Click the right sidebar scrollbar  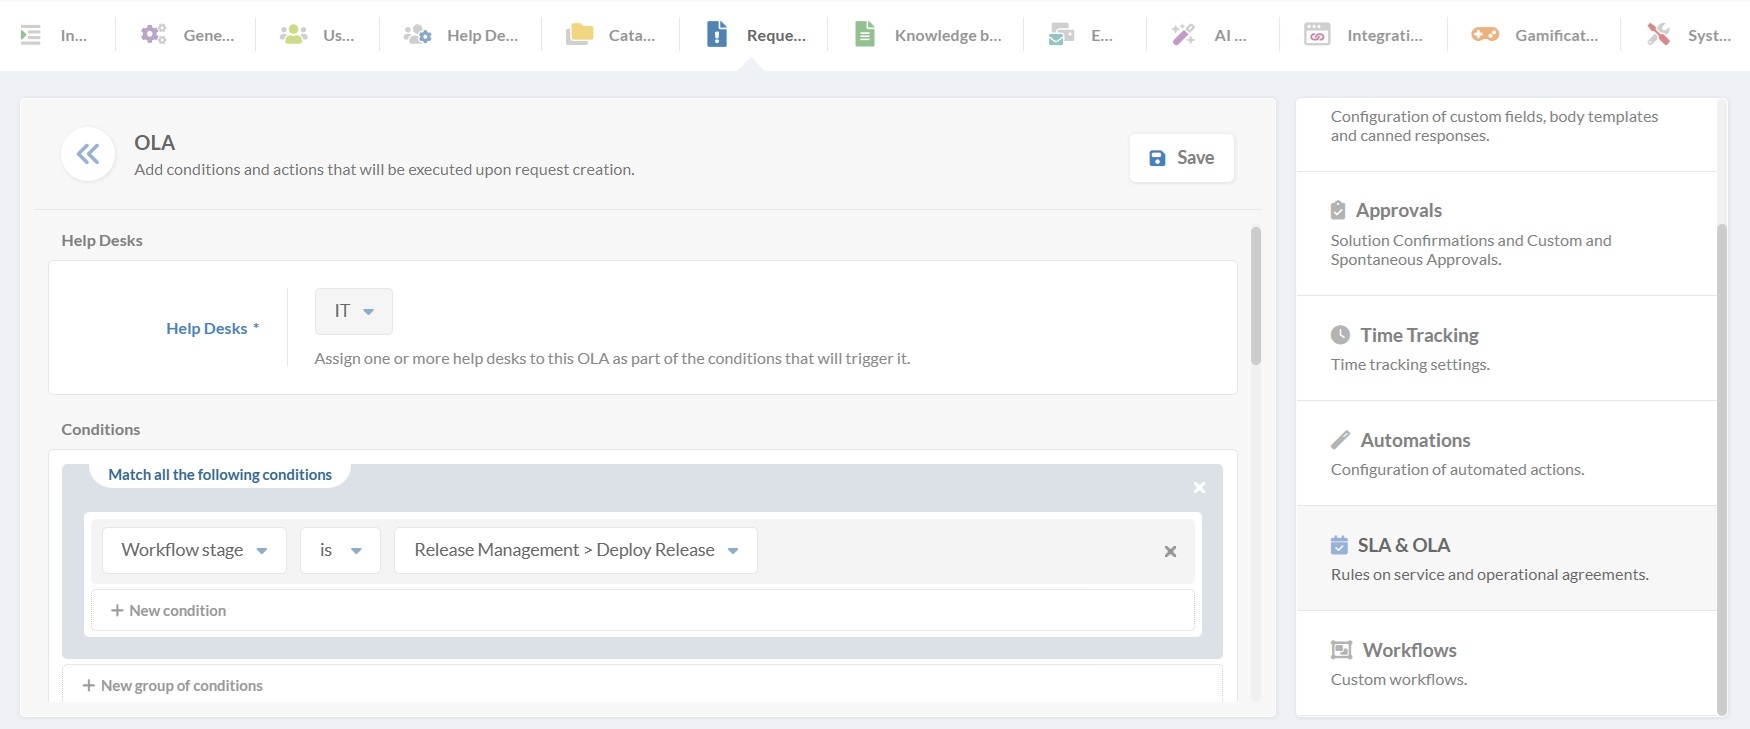[x=1722, y=468]
